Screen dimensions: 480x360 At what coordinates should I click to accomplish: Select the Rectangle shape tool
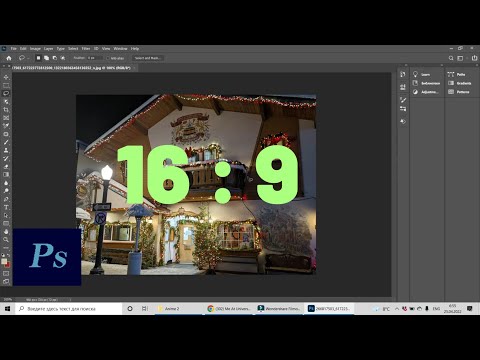point(6,223)
